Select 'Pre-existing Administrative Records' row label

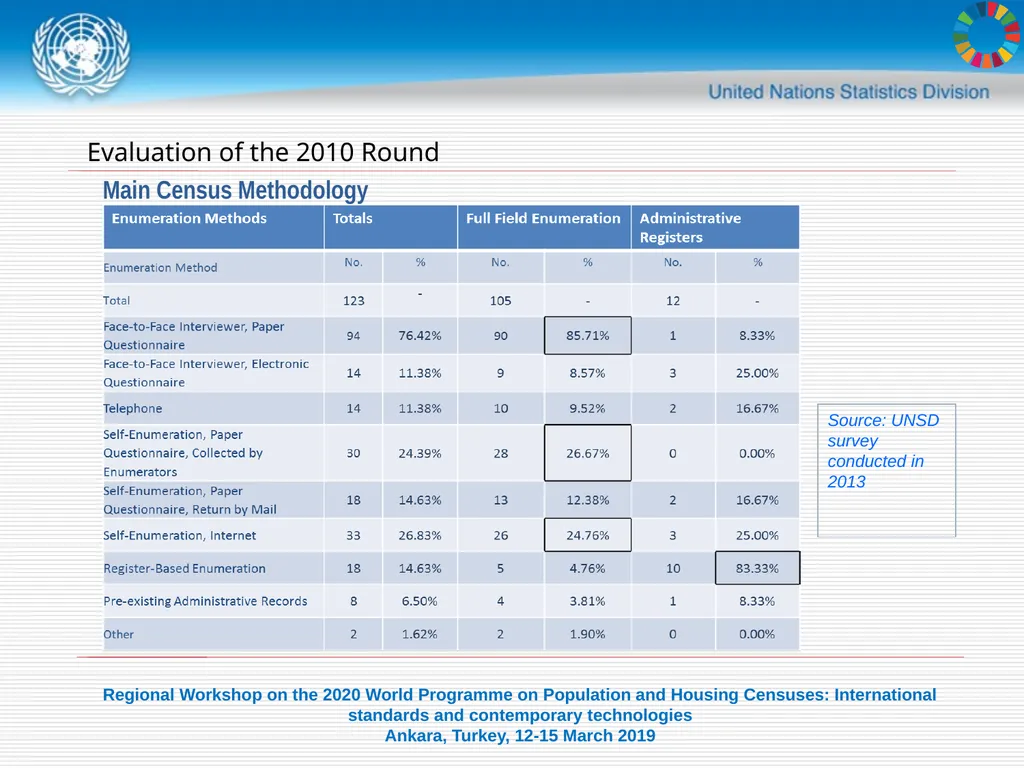[205, 601]
